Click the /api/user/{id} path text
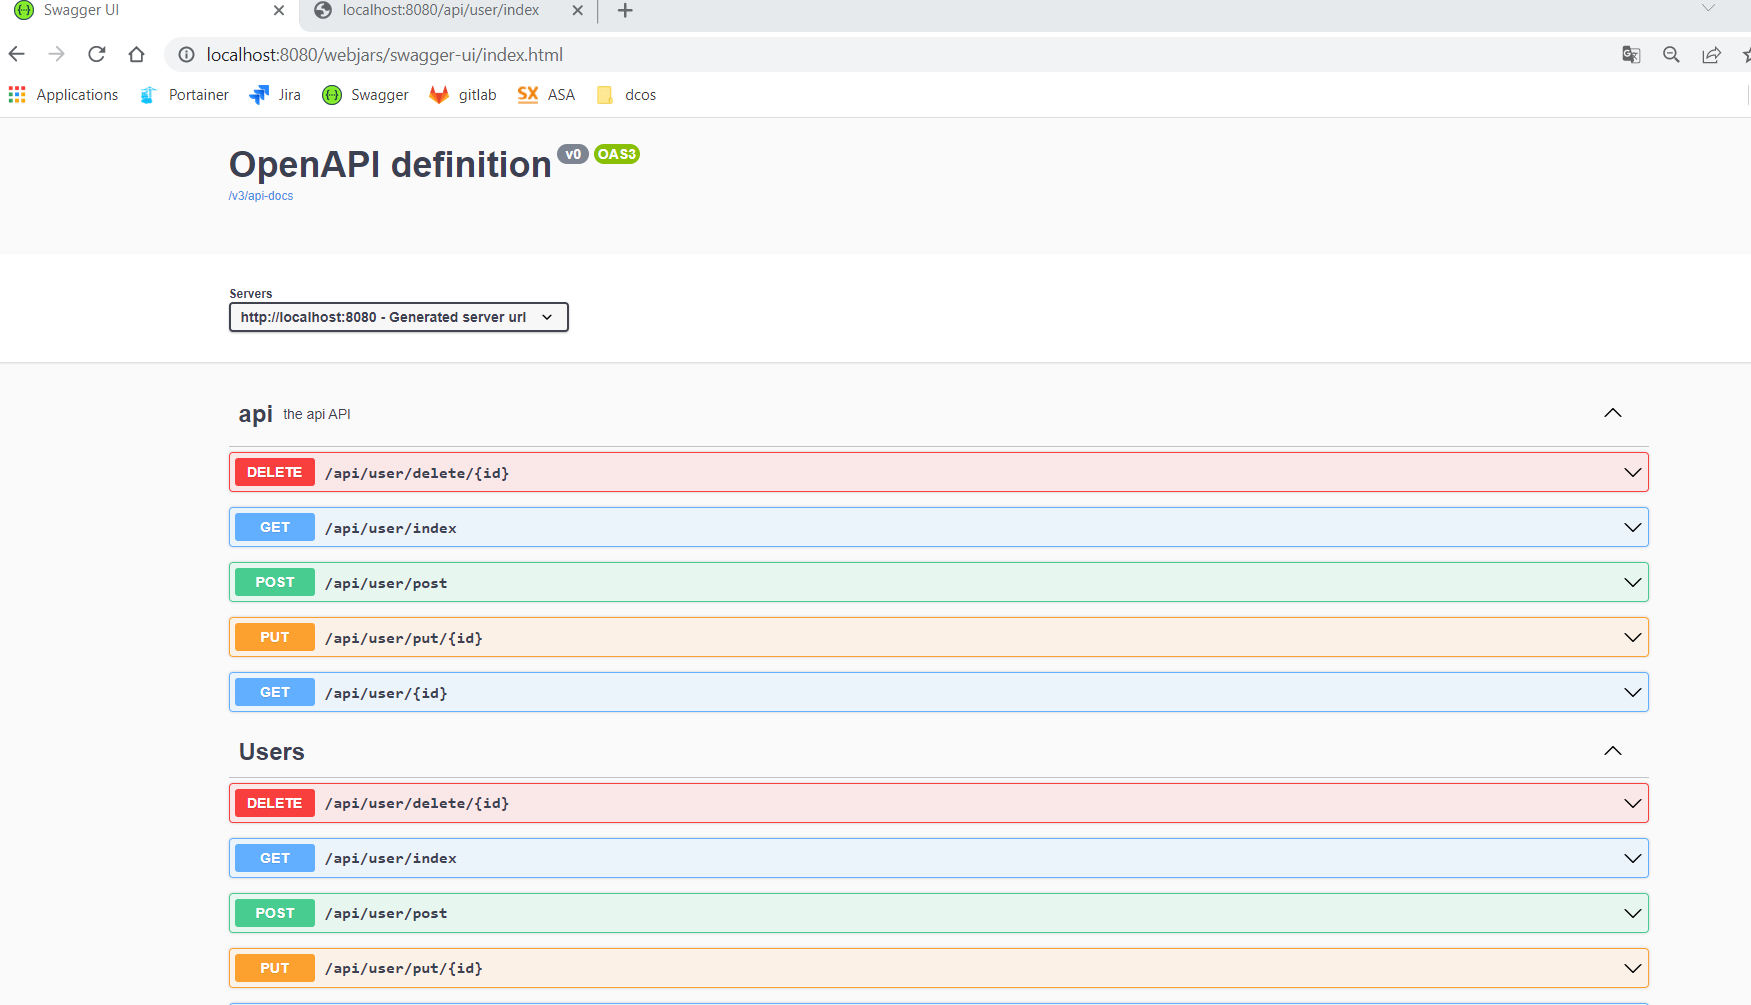1751x1005 pixels. coord(386,693)
